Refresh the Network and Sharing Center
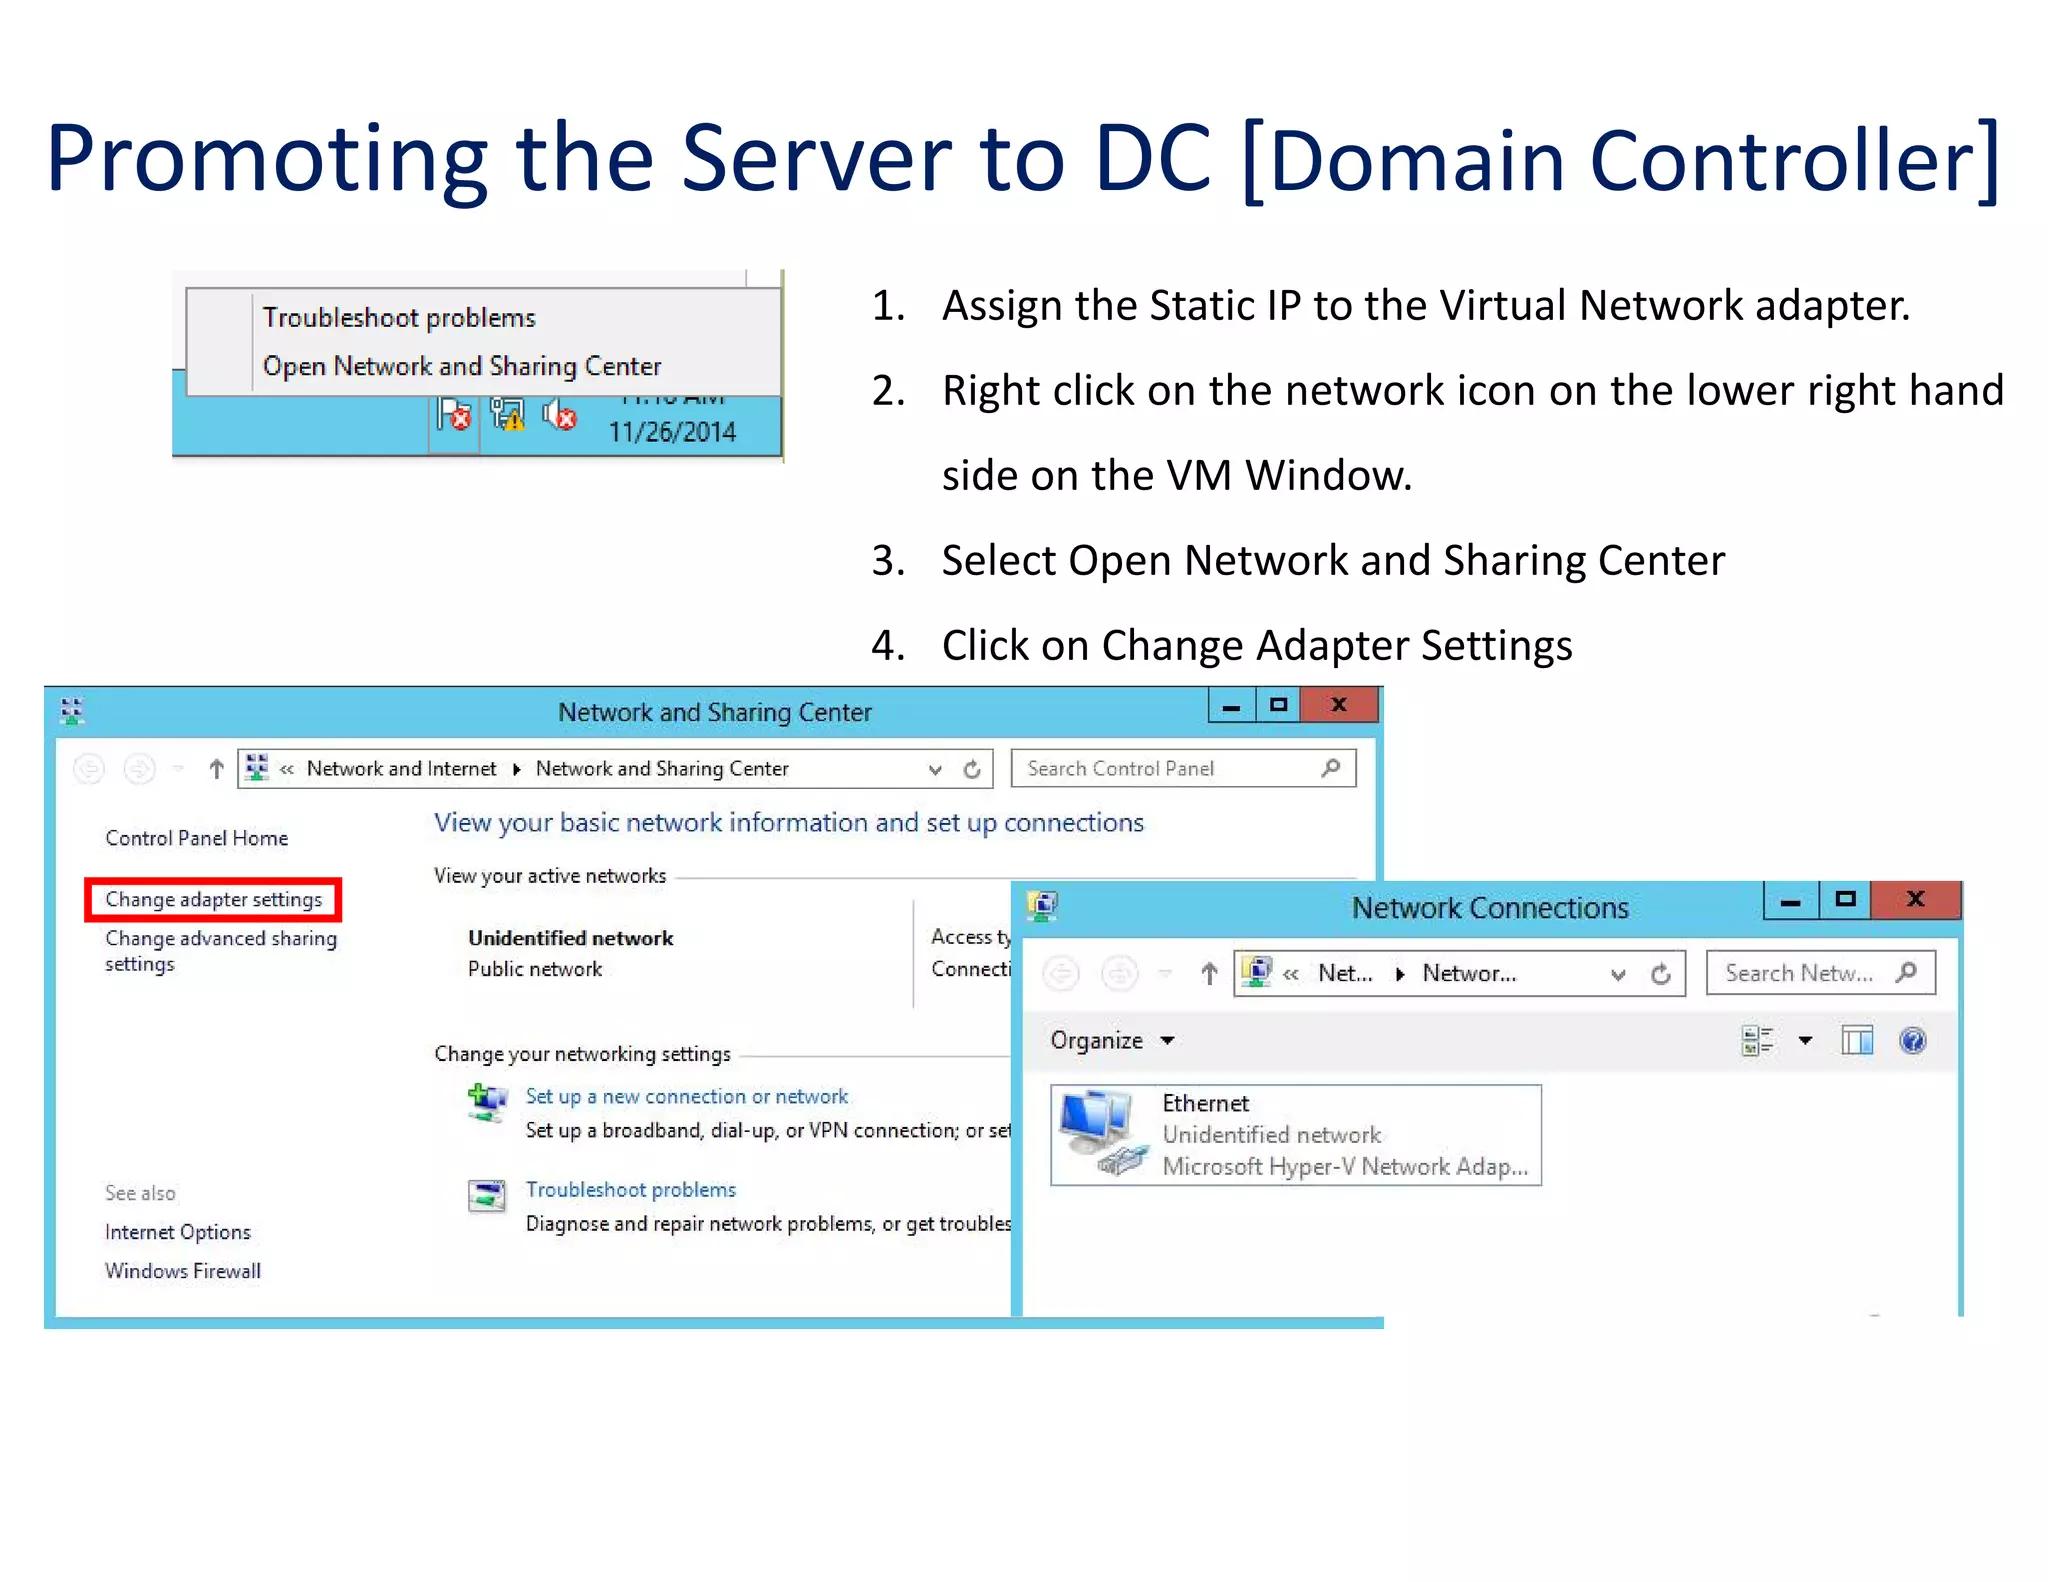The image size is (2048, 1582). point(972,769)
